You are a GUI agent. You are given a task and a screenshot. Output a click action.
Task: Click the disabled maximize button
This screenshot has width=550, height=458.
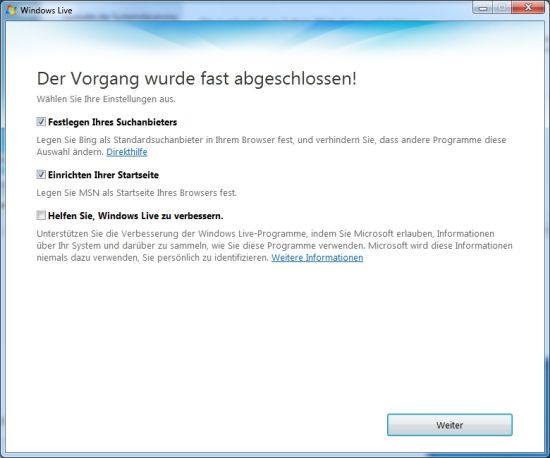[502, 8]
